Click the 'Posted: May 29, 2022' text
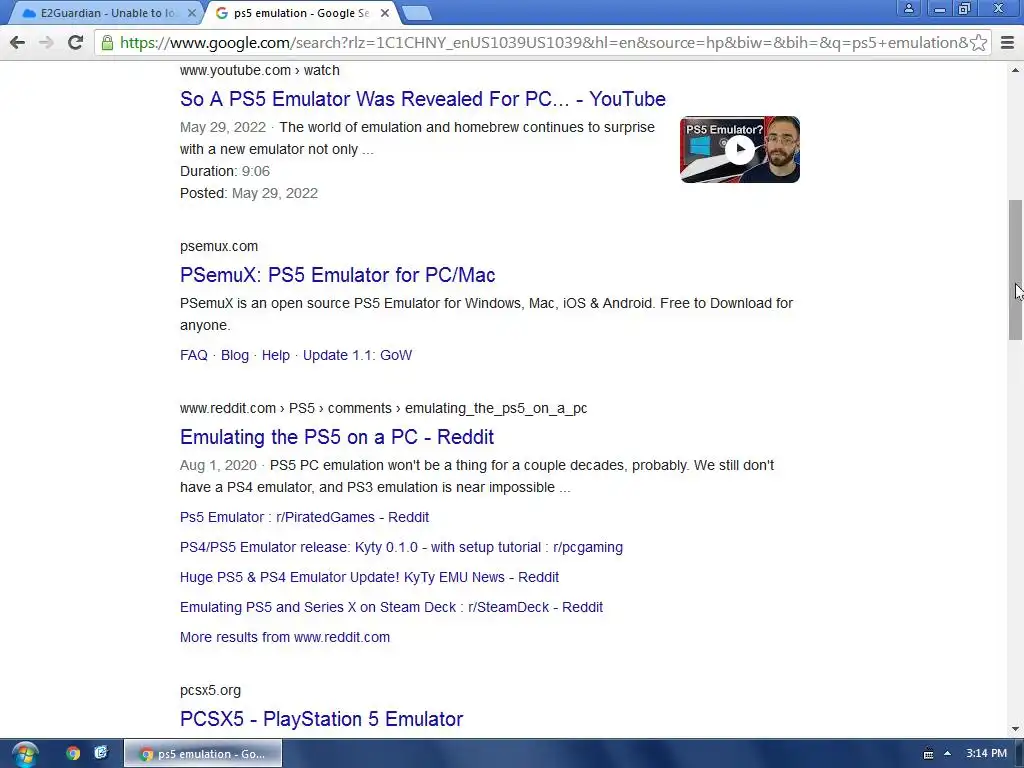1024x768 pixels. coord(249,193)
